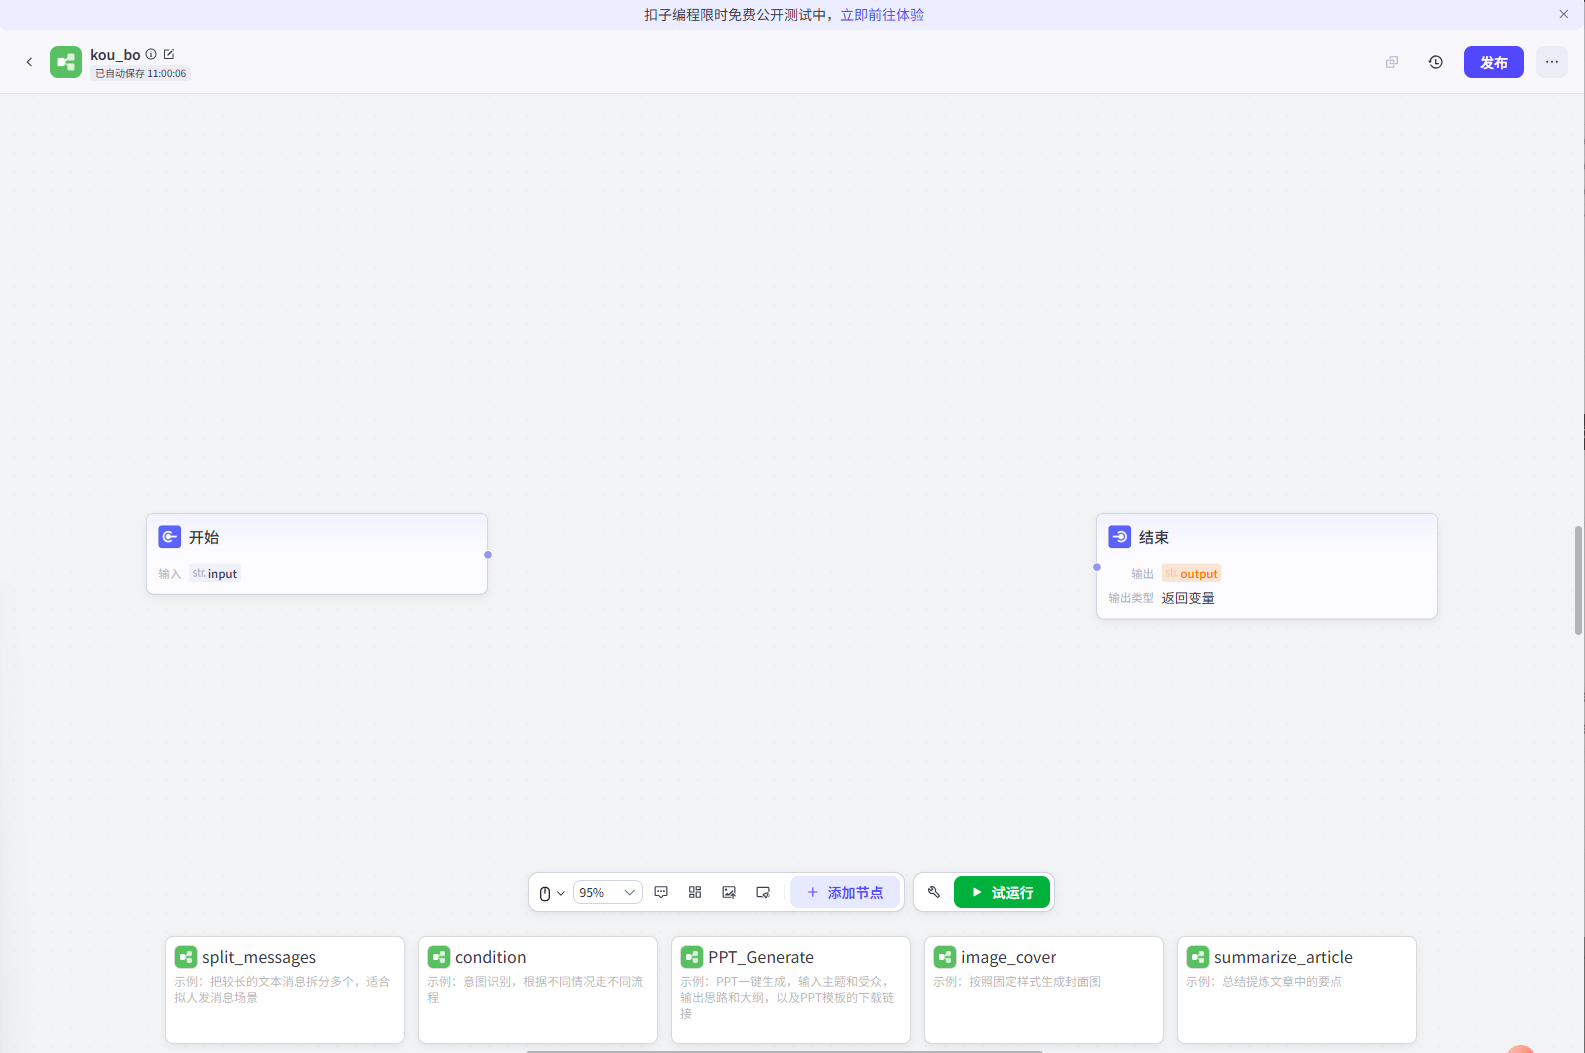The height and width of the screenshot is (1053, 1585).
Task: Select the PPT_Generate example card
Action: (790, 988)
